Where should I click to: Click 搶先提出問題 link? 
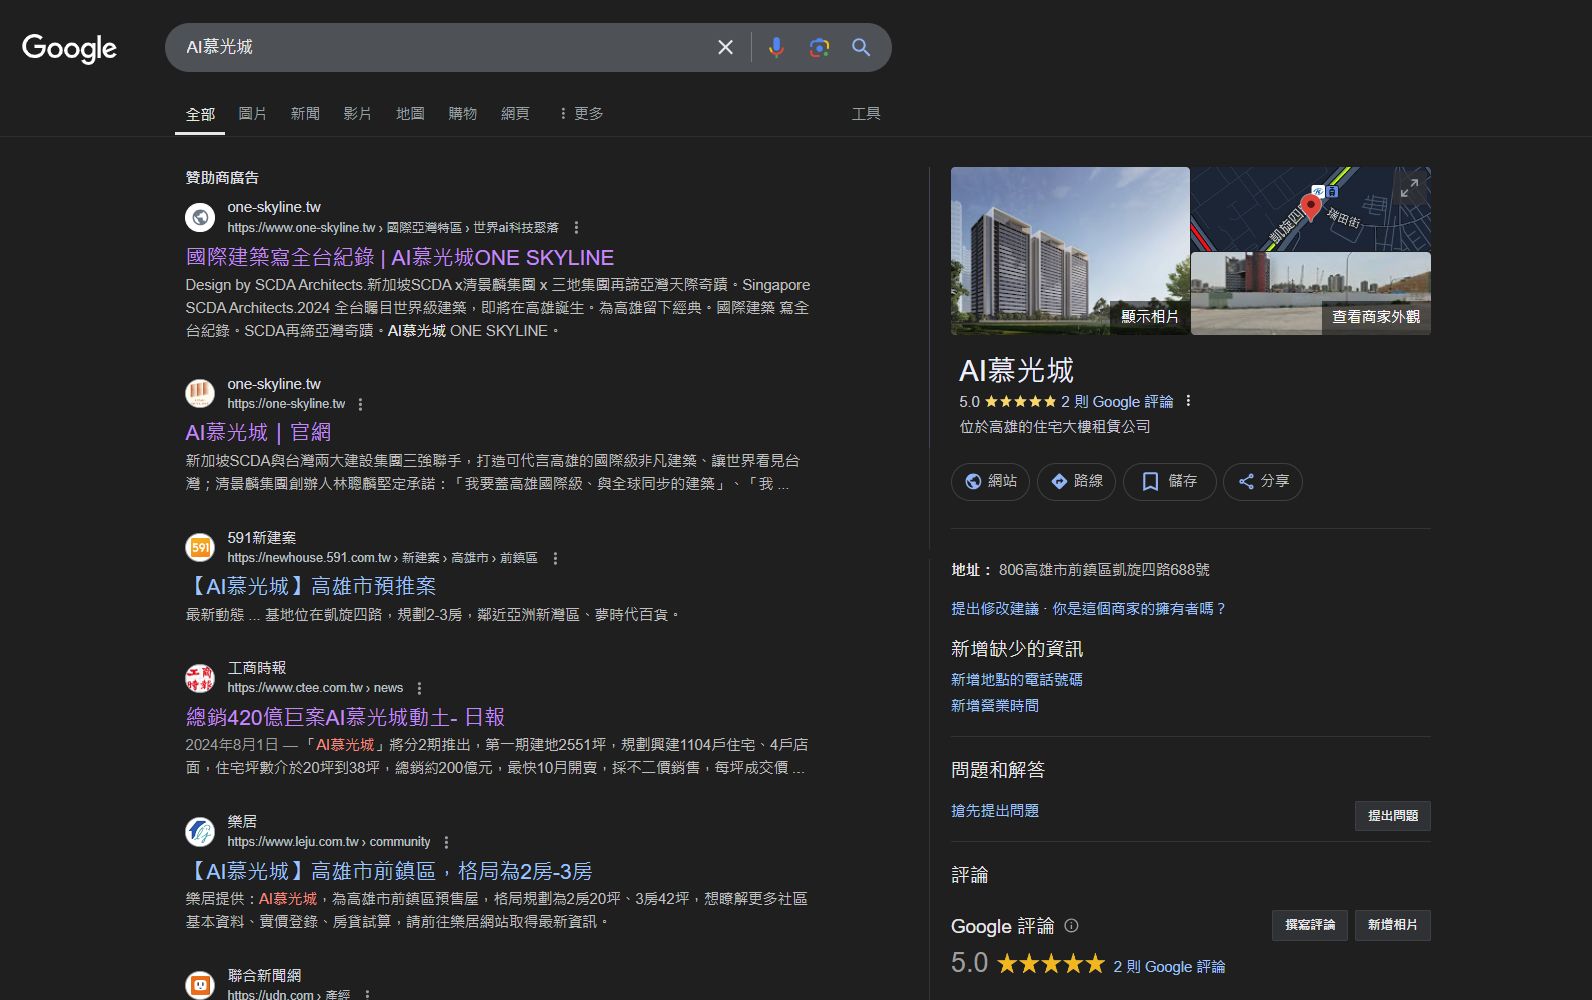995,811
